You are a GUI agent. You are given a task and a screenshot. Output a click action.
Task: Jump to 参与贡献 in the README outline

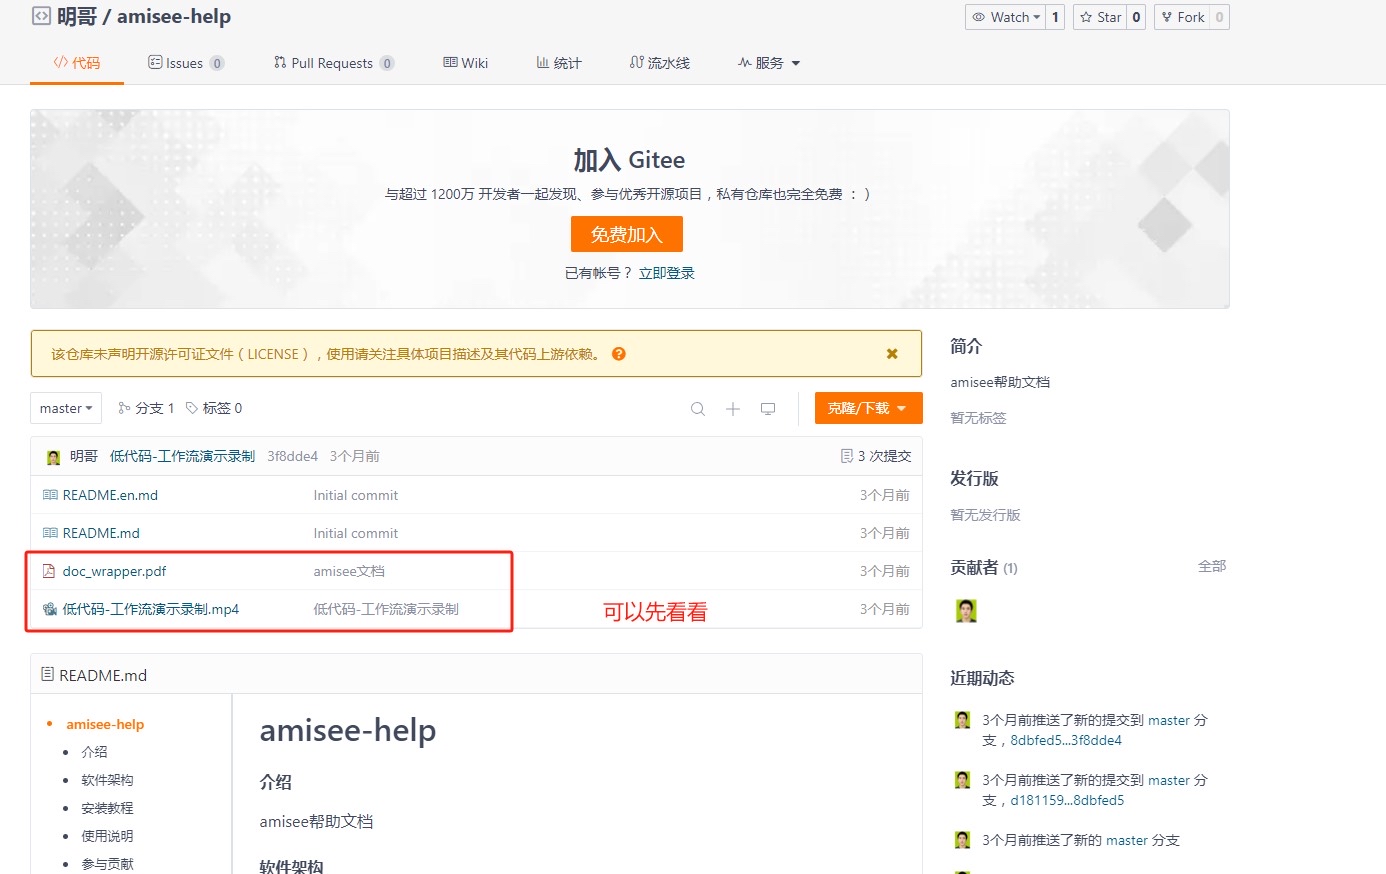107,864
